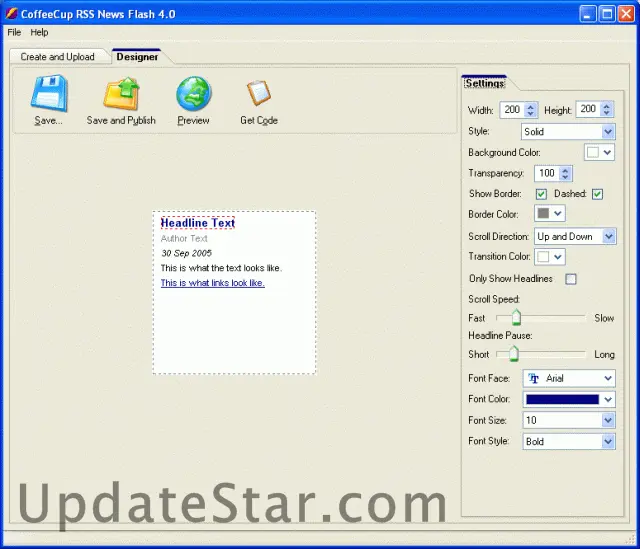Uncheck the Show Border checkbox

click(x=541, y=194)
